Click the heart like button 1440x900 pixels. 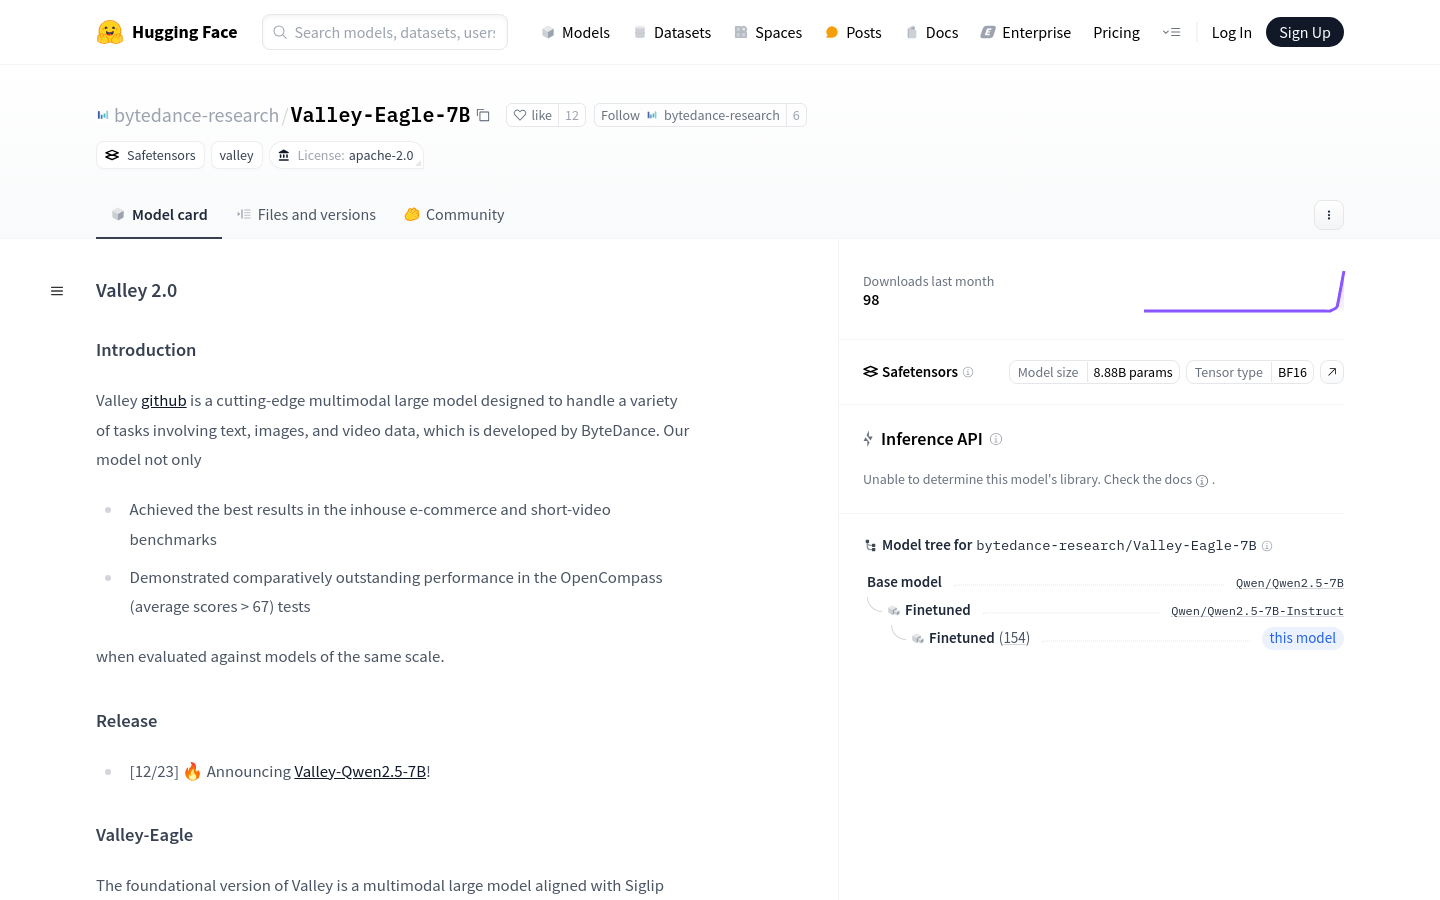click(x=532, y=115)
